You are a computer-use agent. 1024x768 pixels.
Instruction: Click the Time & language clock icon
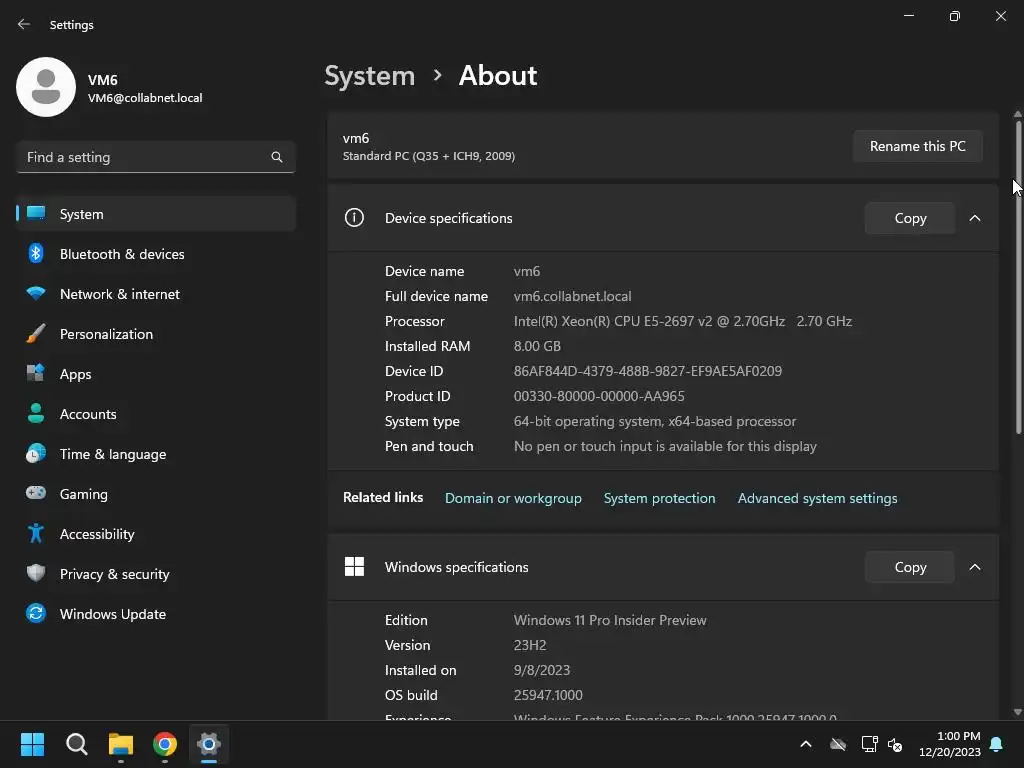[36, 453]
